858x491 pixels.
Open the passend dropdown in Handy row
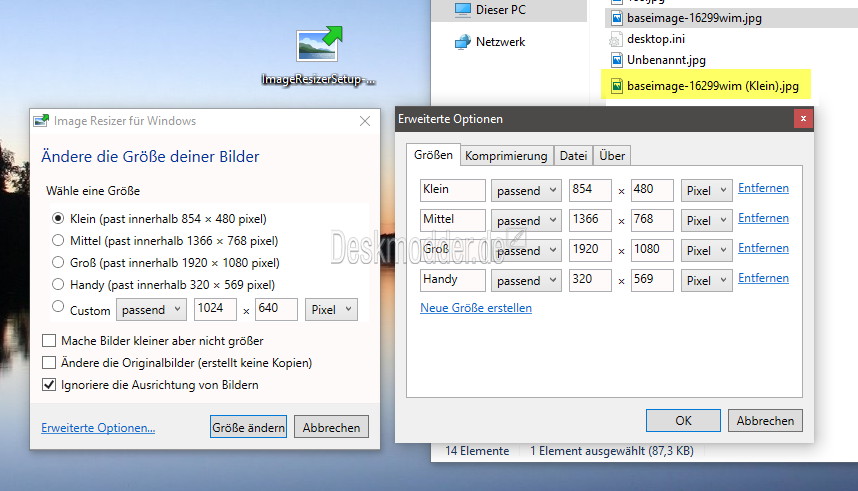(526, 280)
